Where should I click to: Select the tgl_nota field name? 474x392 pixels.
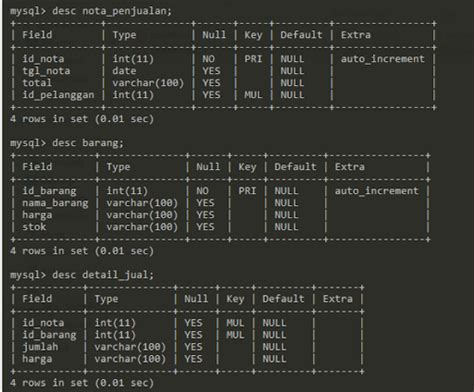(46, 71)
